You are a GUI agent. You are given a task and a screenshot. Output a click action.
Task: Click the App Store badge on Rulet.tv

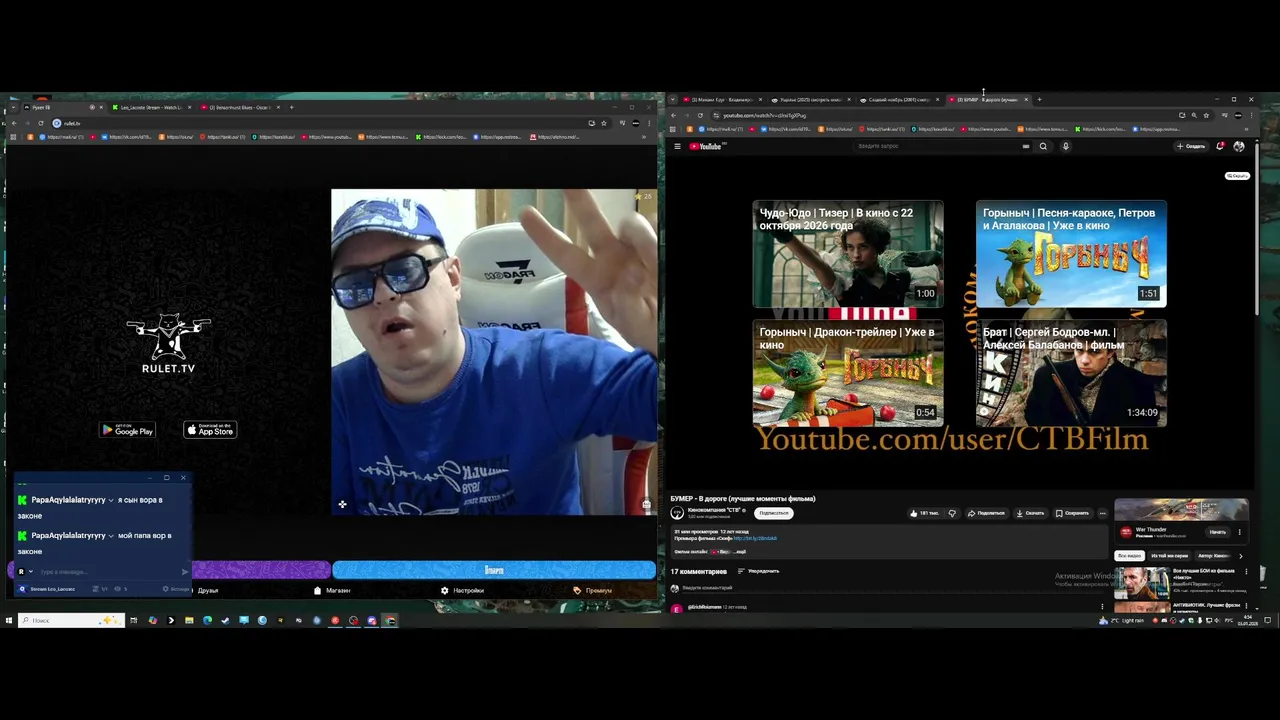210,430
